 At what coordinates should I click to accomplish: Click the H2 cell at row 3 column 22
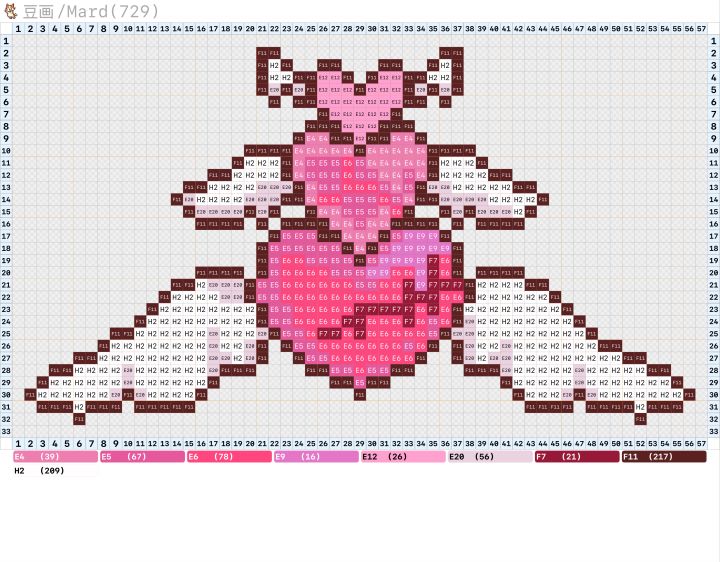pos(275,65)
